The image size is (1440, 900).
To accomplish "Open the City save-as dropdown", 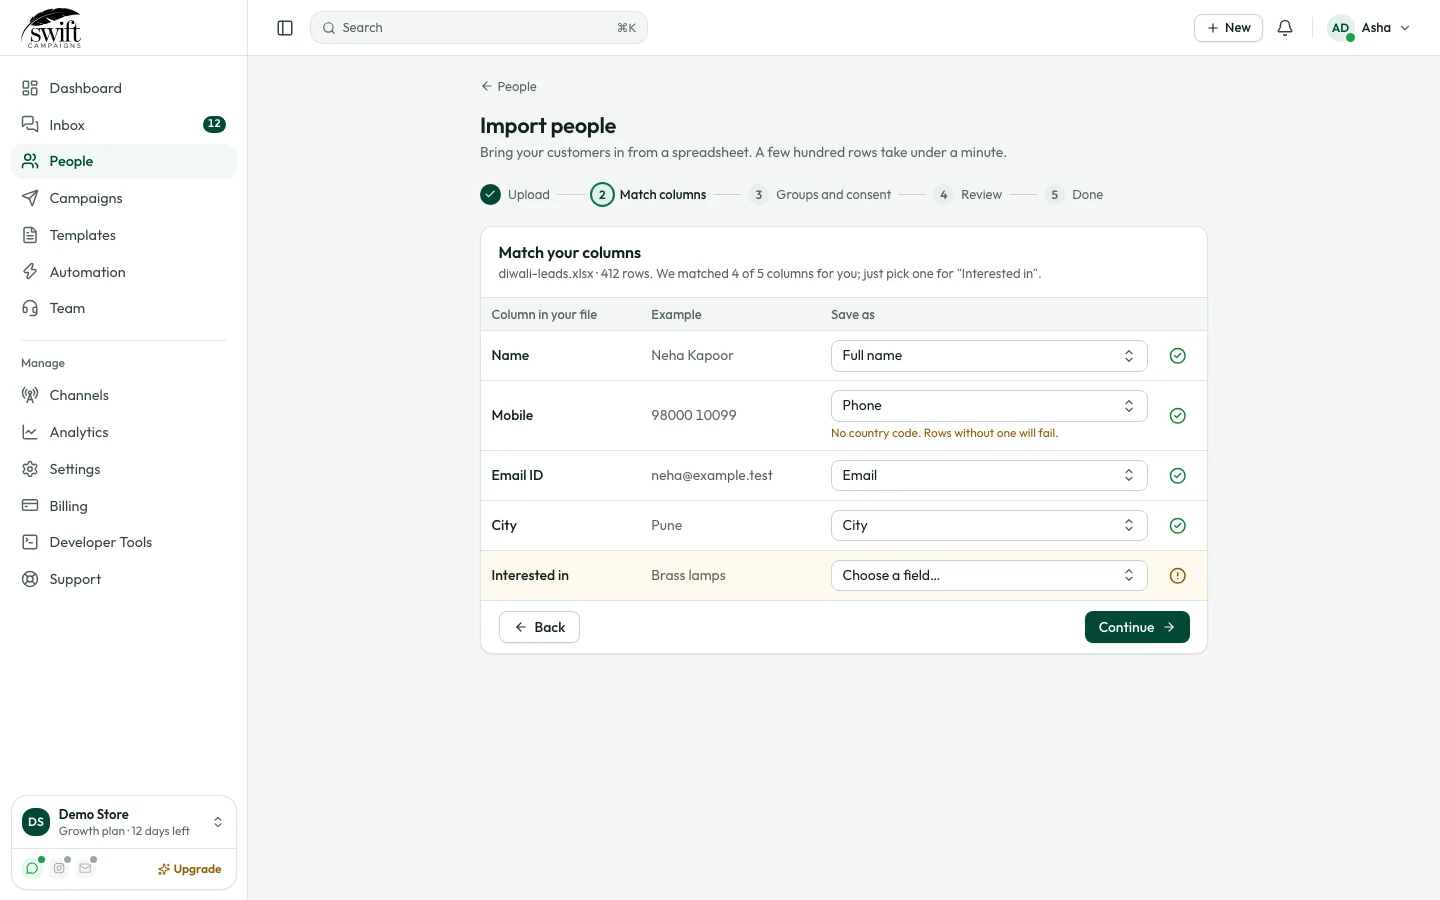I will [989, 526].
